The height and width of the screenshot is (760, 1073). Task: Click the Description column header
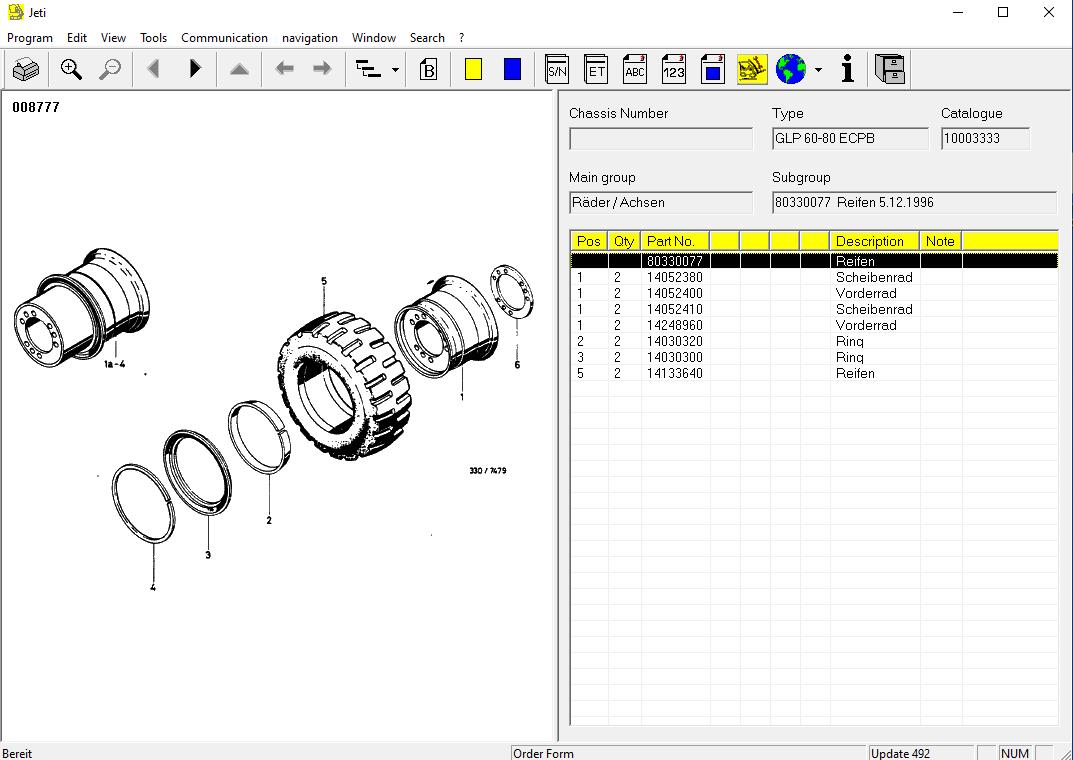point(875,241)
